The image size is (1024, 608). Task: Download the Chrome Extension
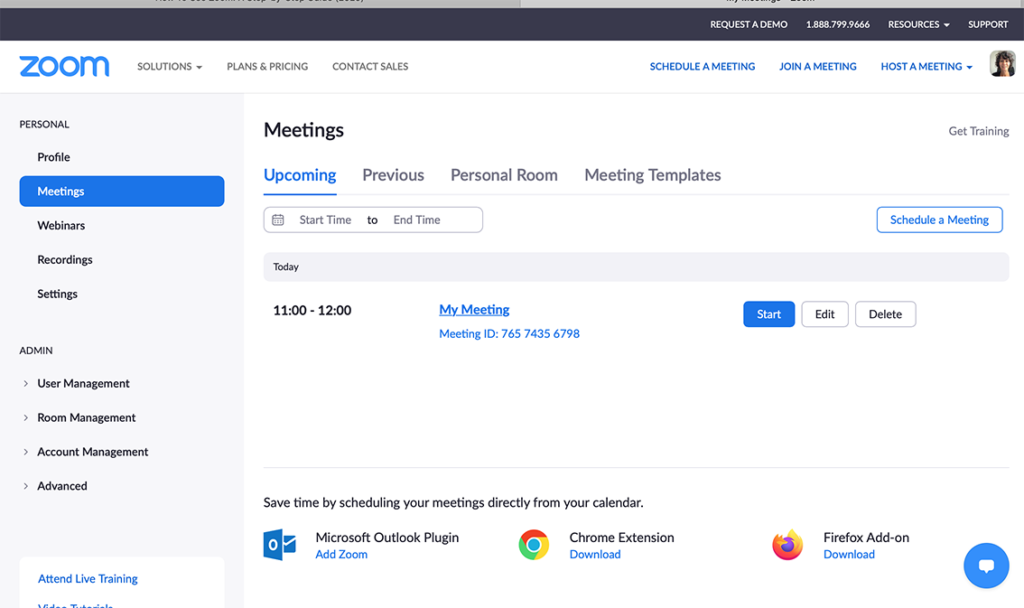(595, 554)
